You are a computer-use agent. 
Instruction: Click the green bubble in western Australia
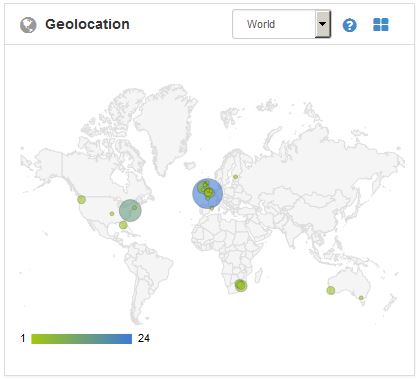(330, 290)
